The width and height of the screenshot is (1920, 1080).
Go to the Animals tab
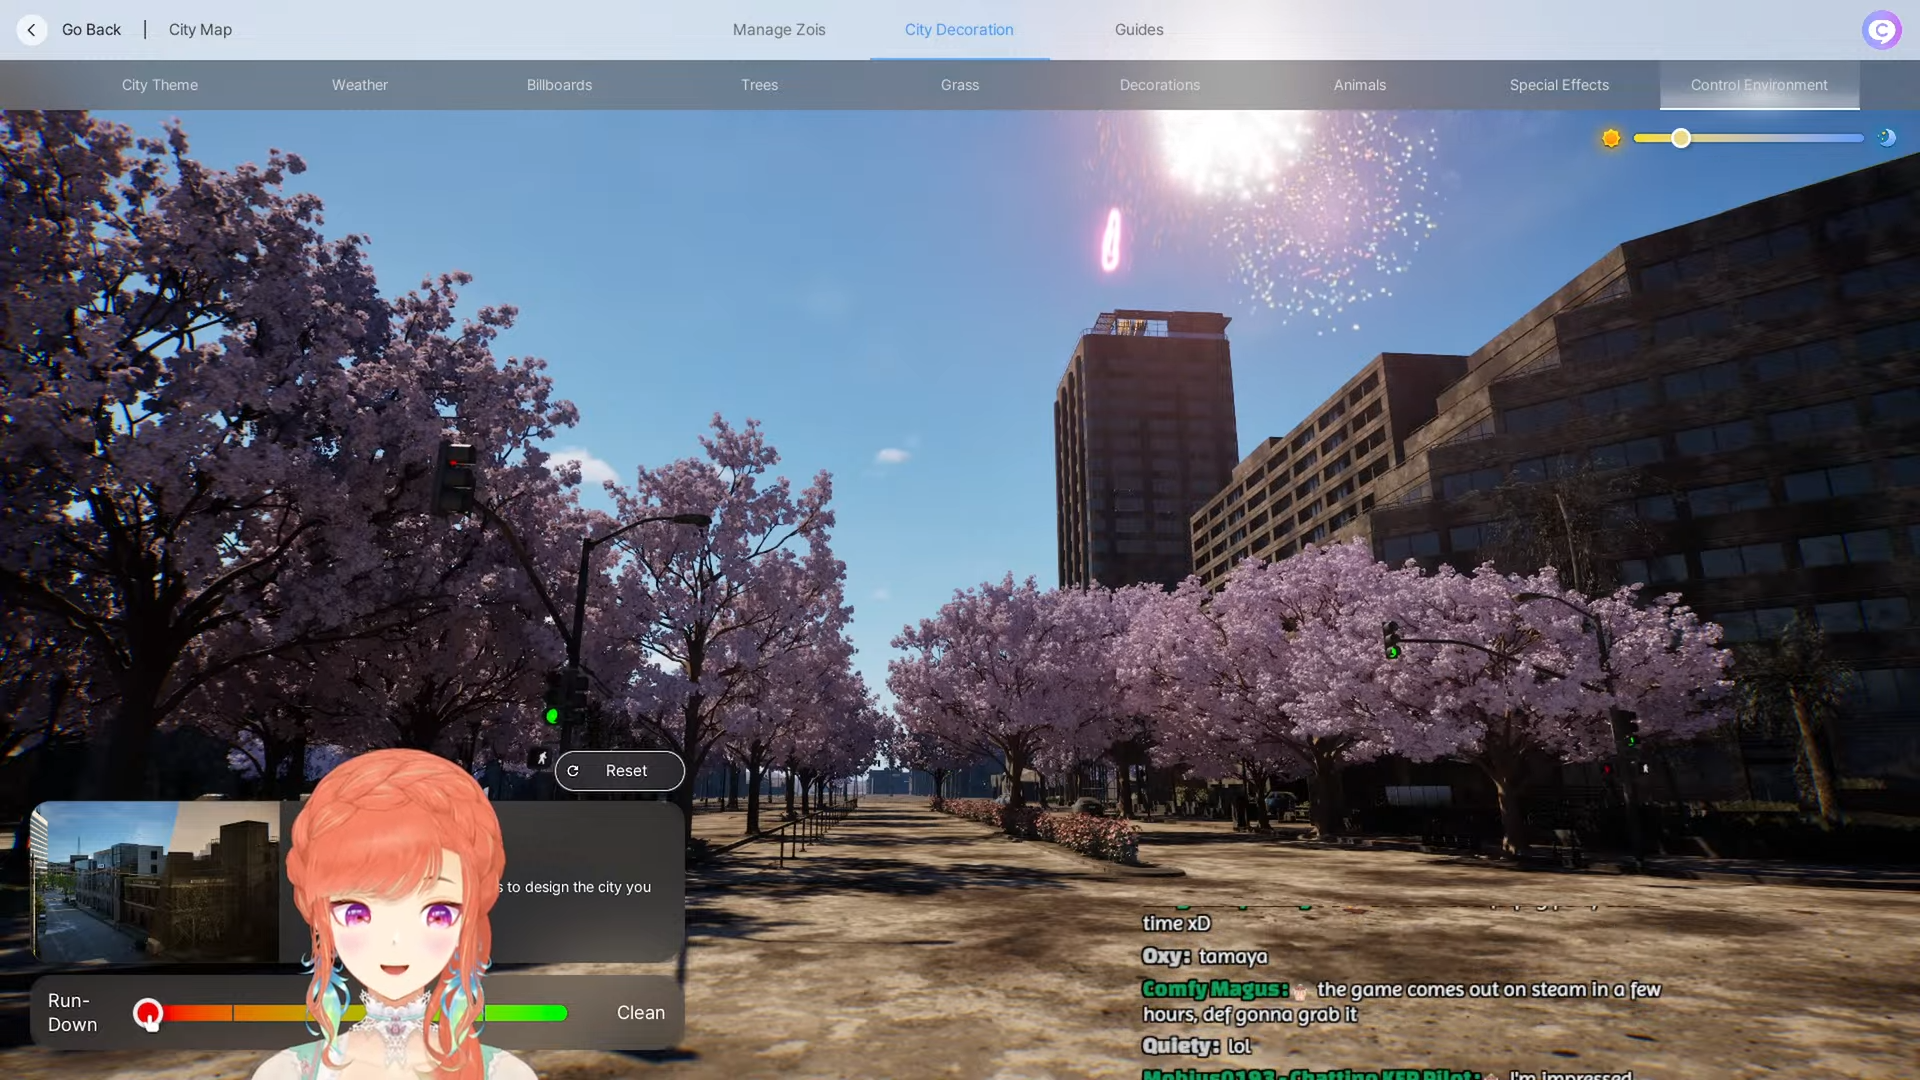click(1359, 85)
